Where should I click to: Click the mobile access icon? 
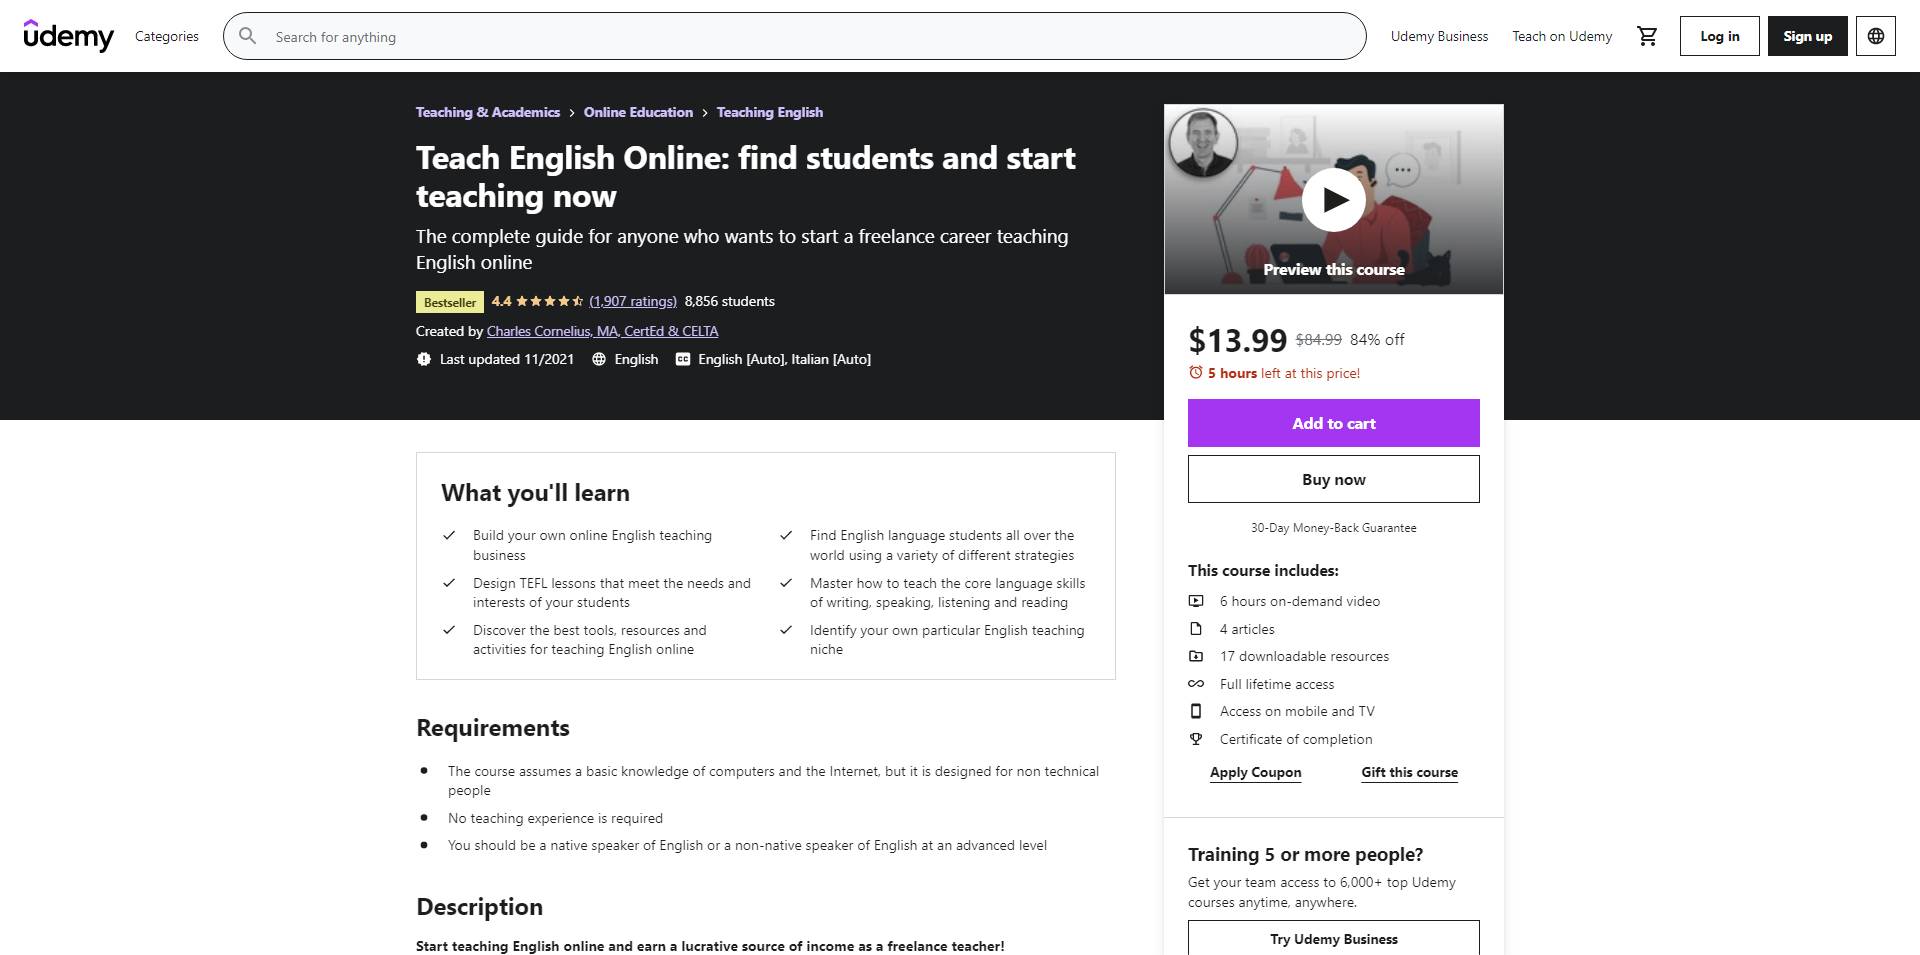(x=1195, y=711)
